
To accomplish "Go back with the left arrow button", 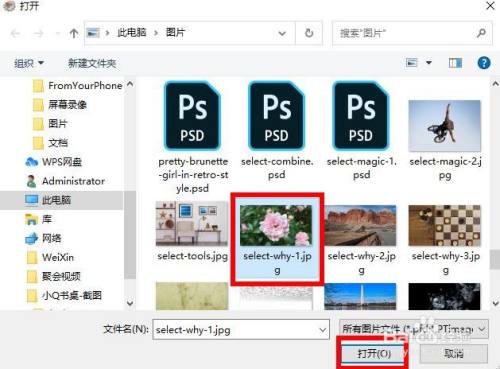I will pos(15,33).
